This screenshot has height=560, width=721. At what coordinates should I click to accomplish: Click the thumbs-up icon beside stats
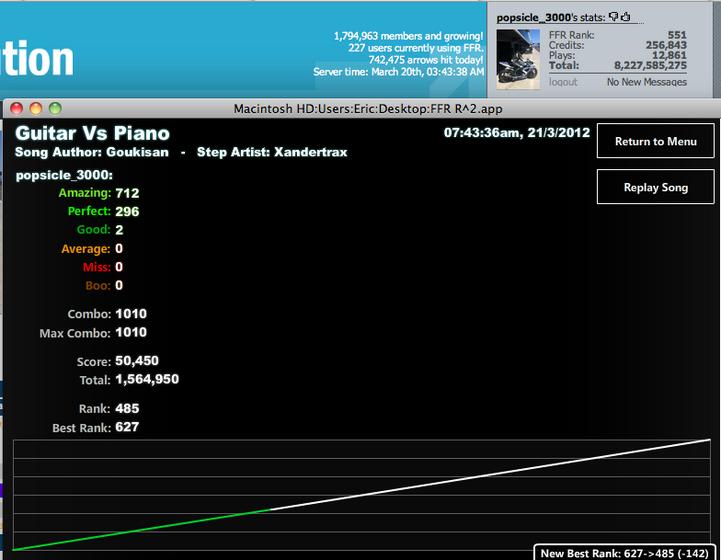point(625,17)
